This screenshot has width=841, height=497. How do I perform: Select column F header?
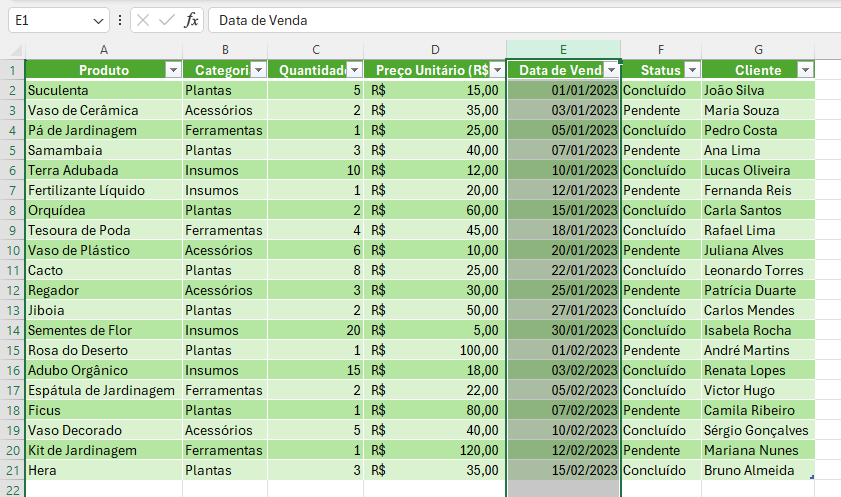[x=661, y=50]
